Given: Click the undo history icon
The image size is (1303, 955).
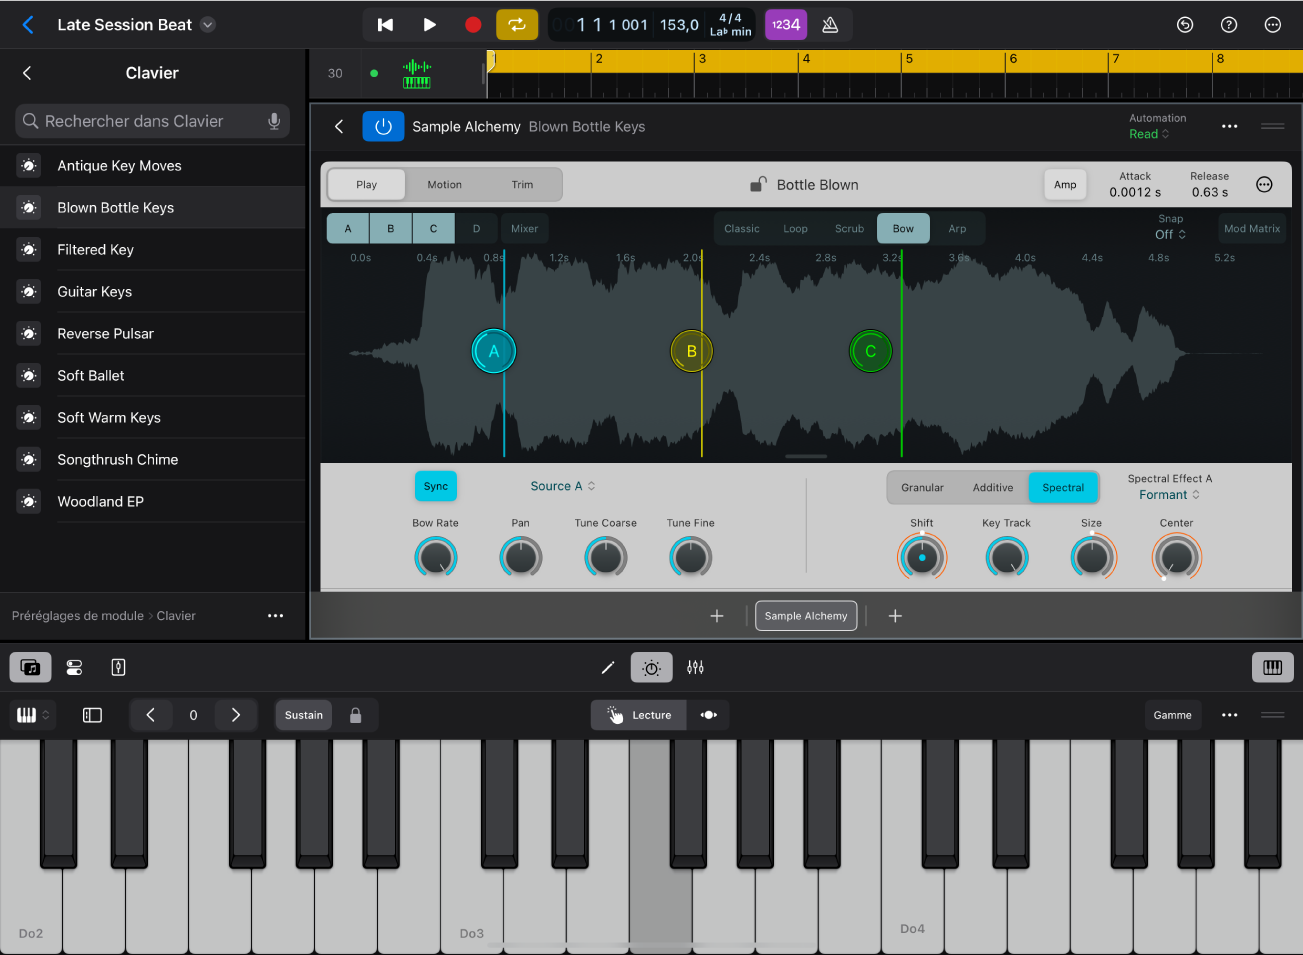Looking at the screenshot, I should pos(1185,25).
